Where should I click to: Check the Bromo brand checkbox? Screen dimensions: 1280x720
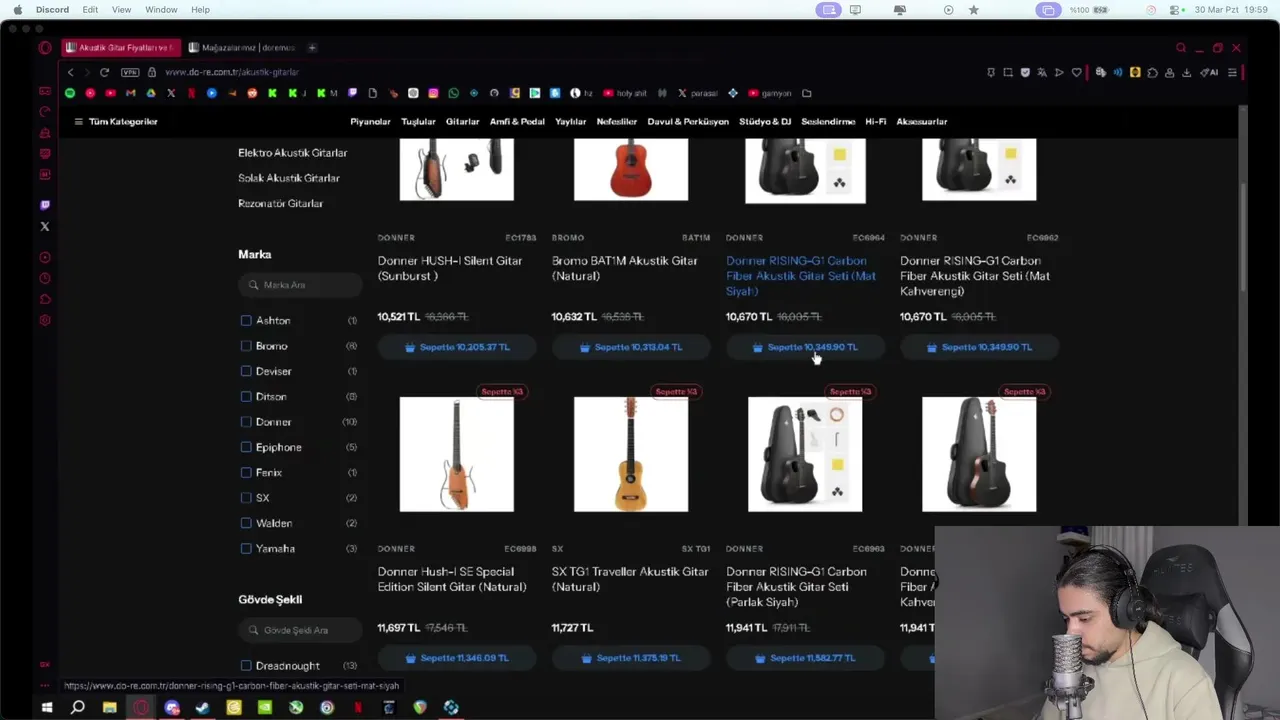tap(246, 346)
